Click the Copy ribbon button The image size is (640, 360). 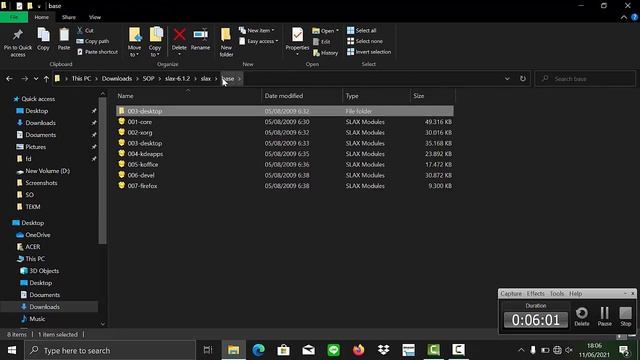pyautogui.click(x=43, y=40)
